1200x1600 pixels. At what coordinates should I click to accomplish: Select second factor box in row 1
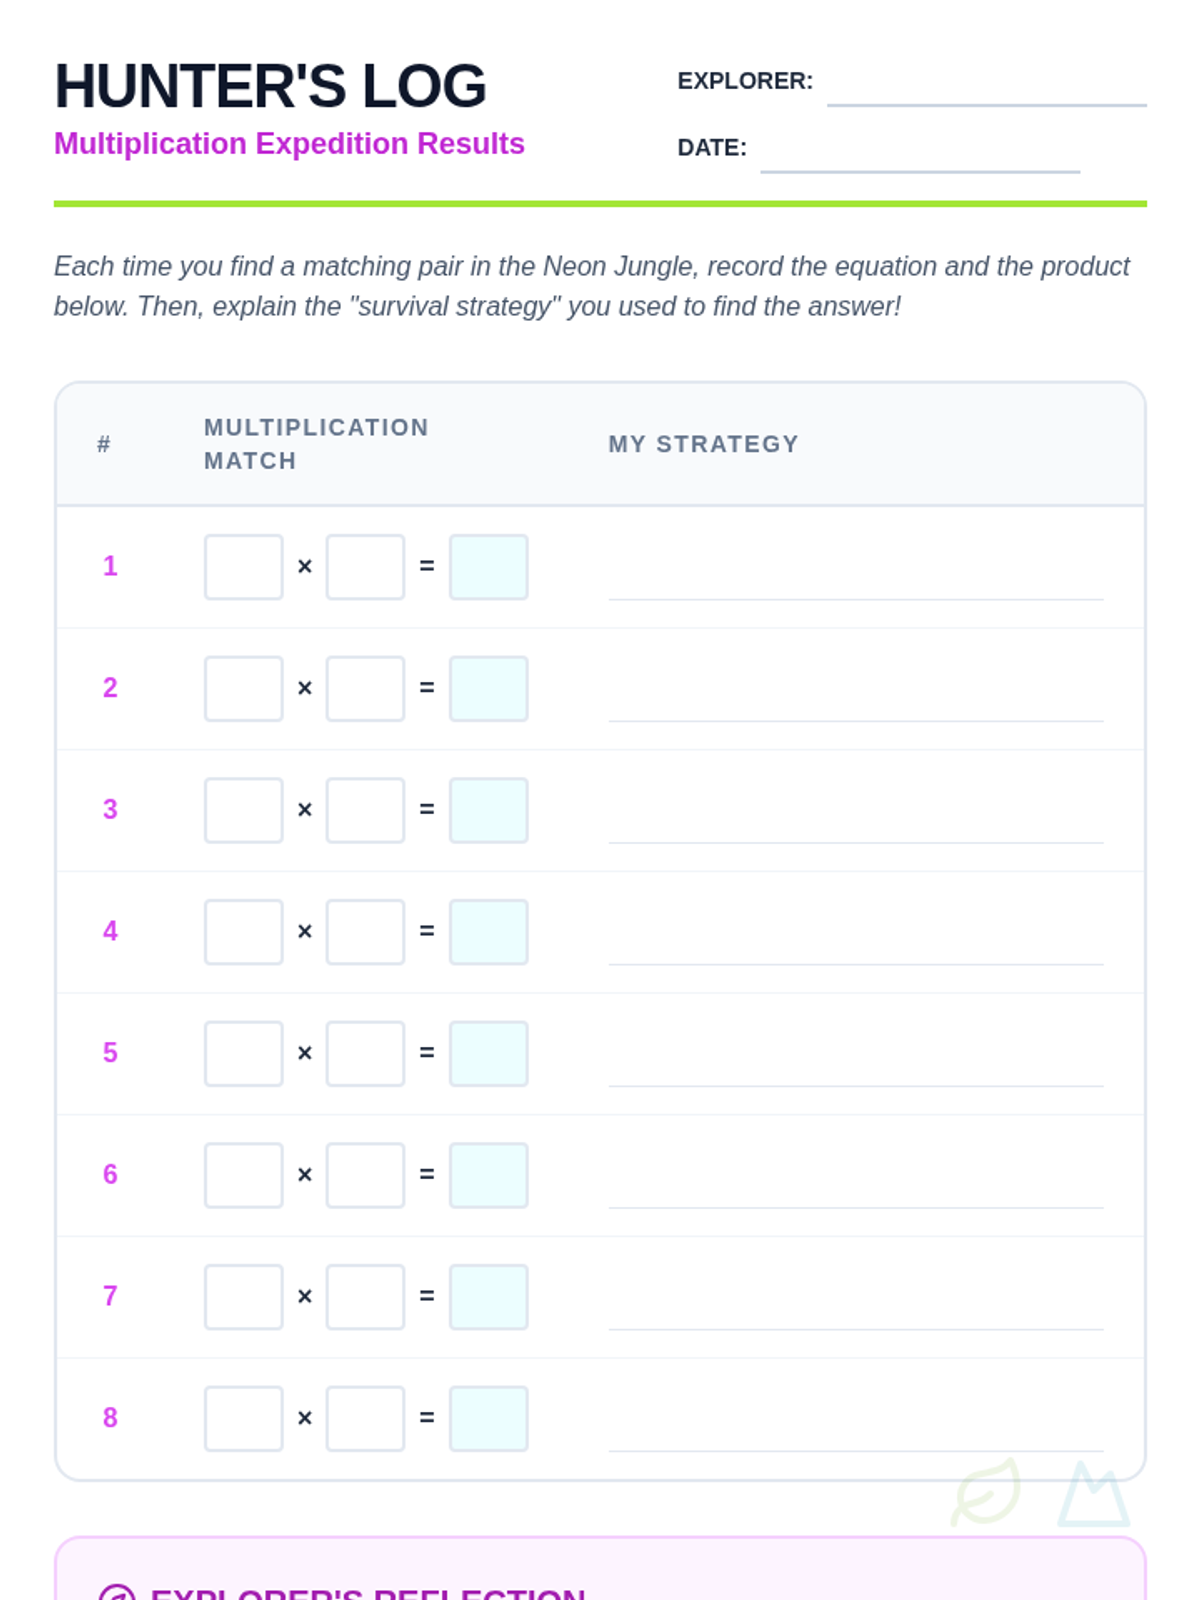click(x=366, y=567)
